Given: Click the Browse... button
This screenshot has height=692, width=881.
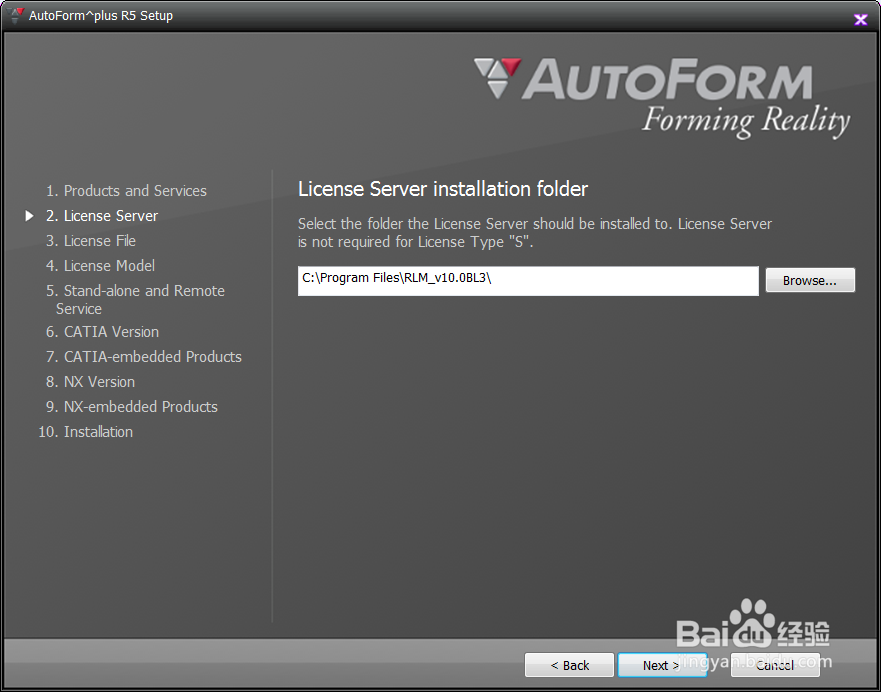Looking at the screenshot, I should [810, 280].
